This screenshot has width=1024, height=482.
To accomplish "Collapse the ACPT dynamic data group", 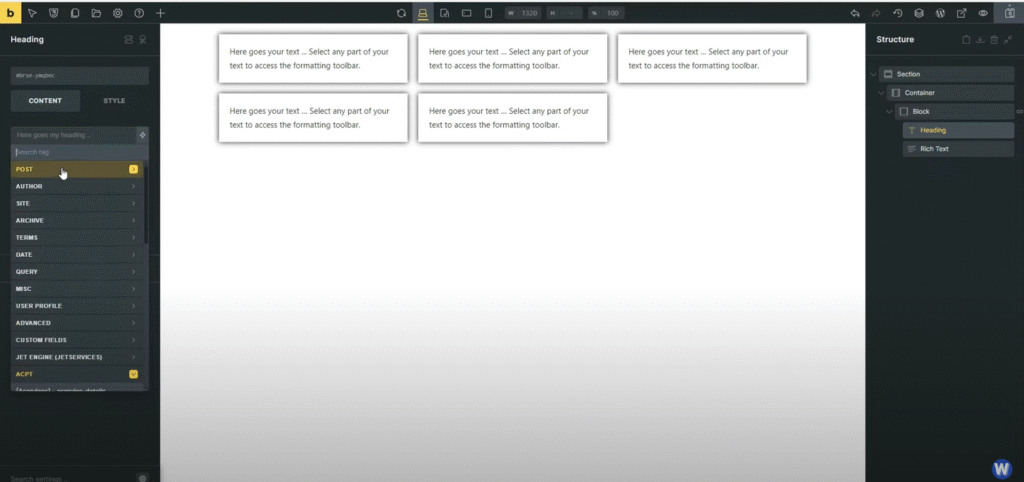I will [77, 374].
